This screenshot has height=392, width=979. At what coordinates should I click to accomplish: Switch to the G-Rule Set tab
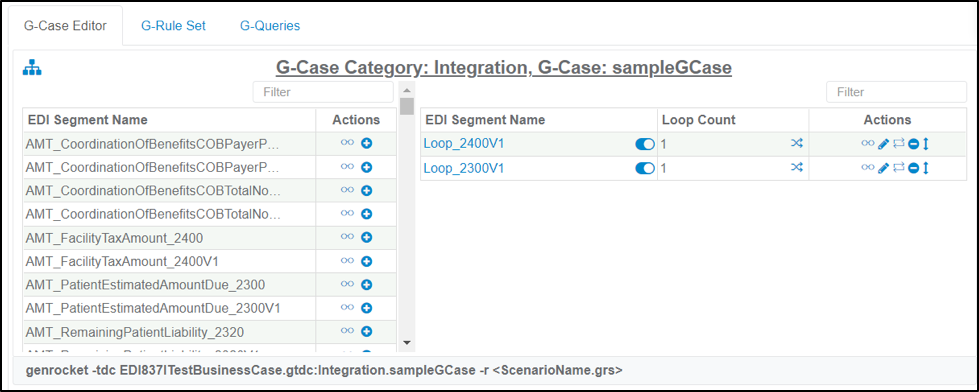point(174,26)
